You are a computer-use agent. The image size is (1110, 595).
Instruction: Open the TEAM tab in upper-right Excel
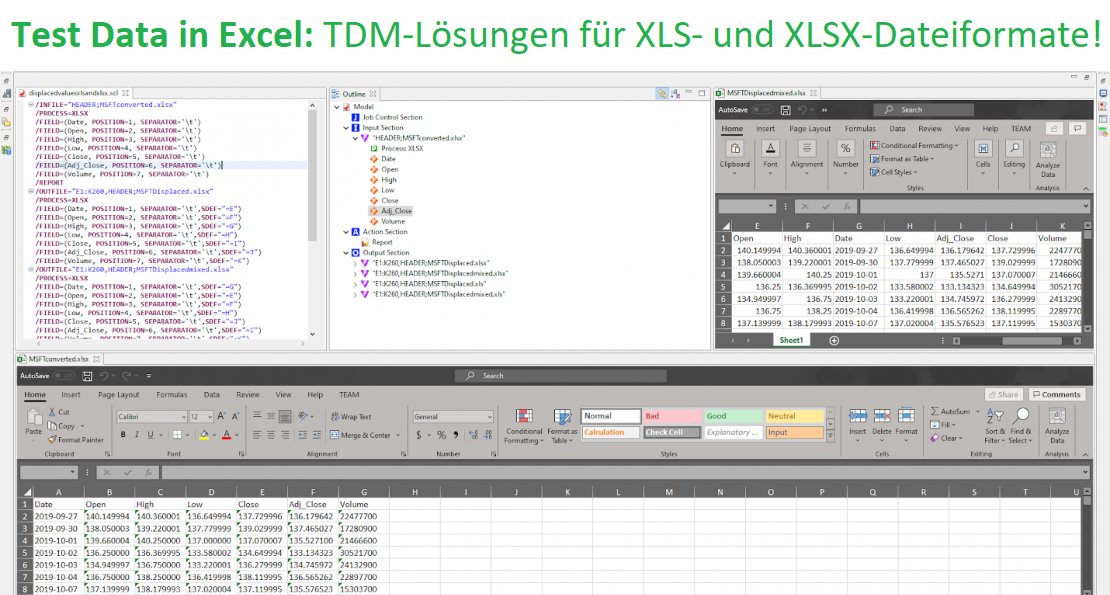point(1021,129)
